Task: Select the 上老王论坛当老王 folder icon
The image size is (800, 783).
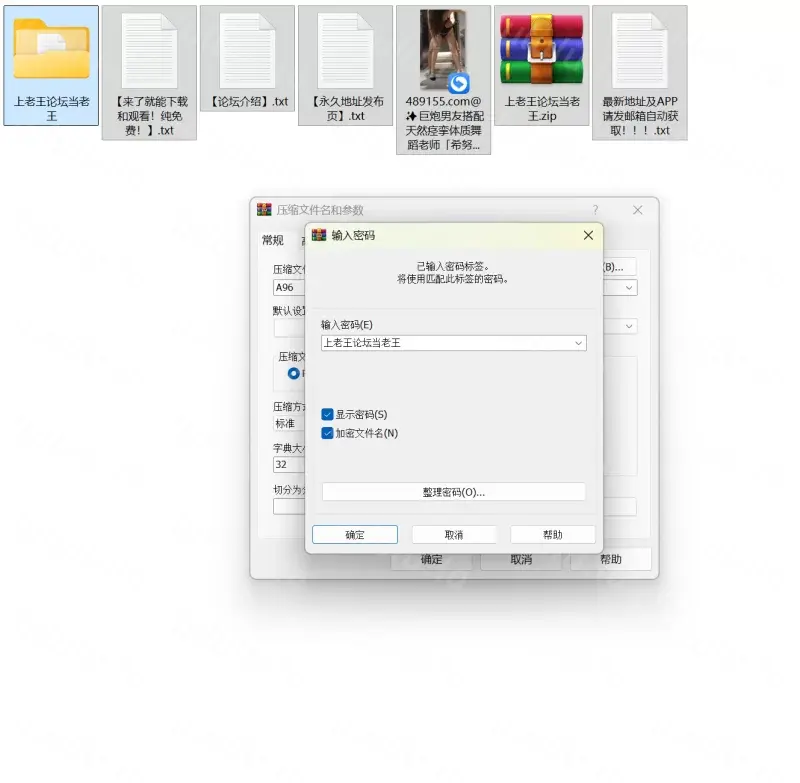Action: pyautogui.click(x=52, y=49)
